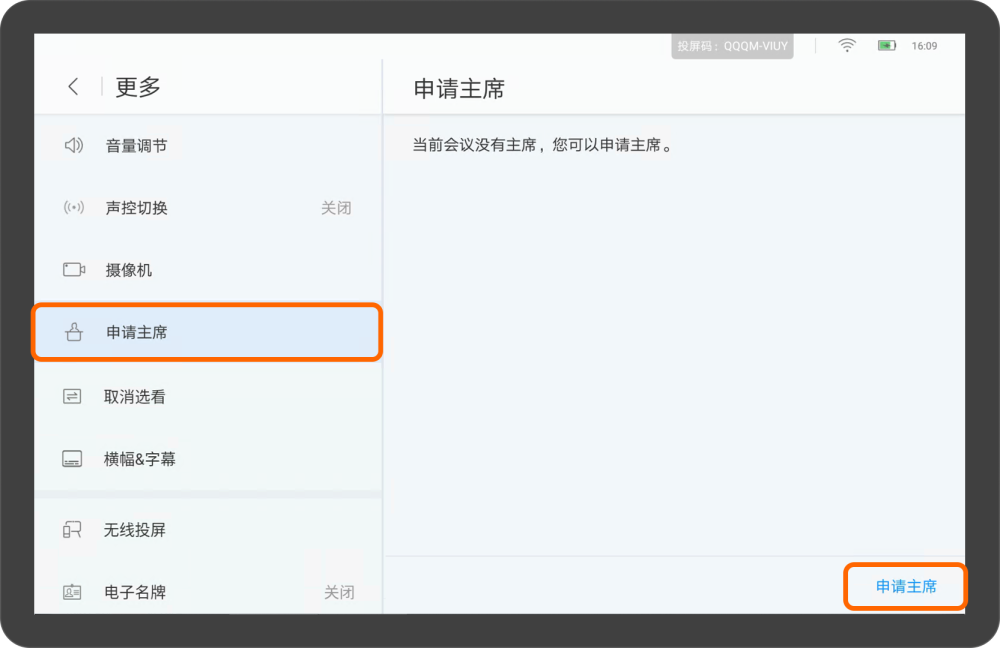1000x648 pixels.
Task: Click the battery indicator in the status bar
Action: 885,45
